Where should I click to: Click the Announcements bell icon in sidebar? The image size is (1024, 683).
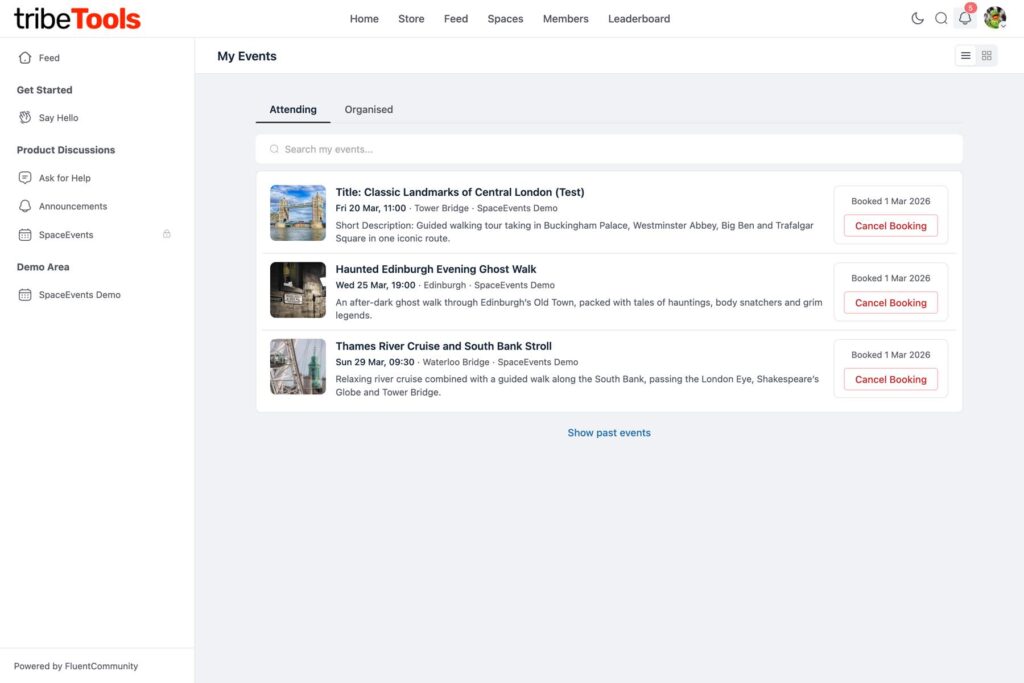click(x=25, y=206)
